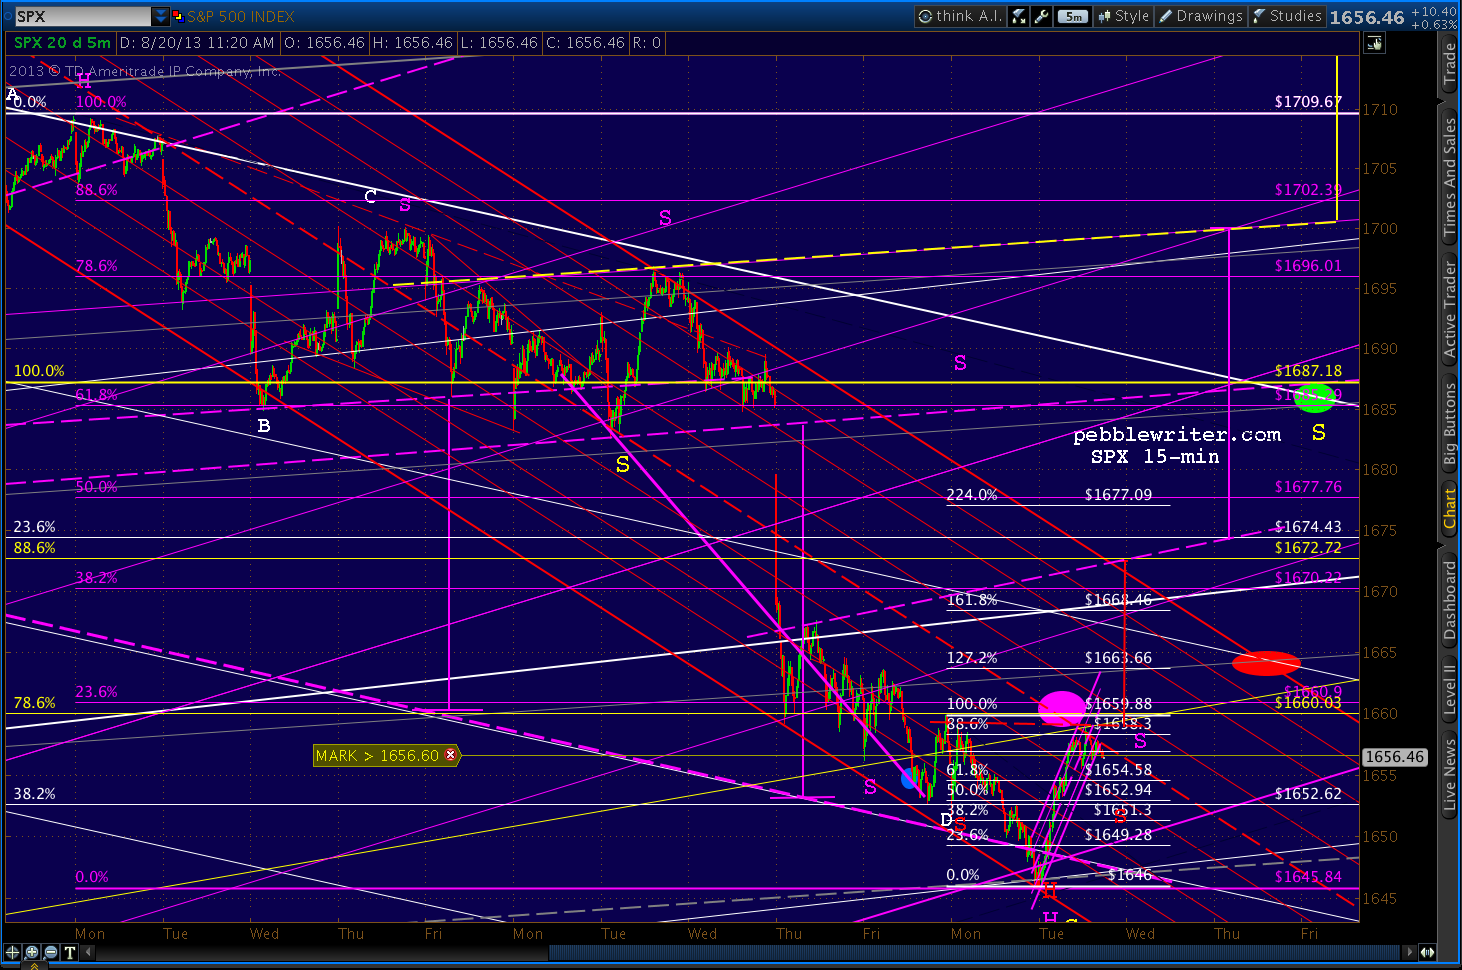Click the MARK > 1656.60 alert tag
The image size is (1462, 970).
(x=386, y=755)
